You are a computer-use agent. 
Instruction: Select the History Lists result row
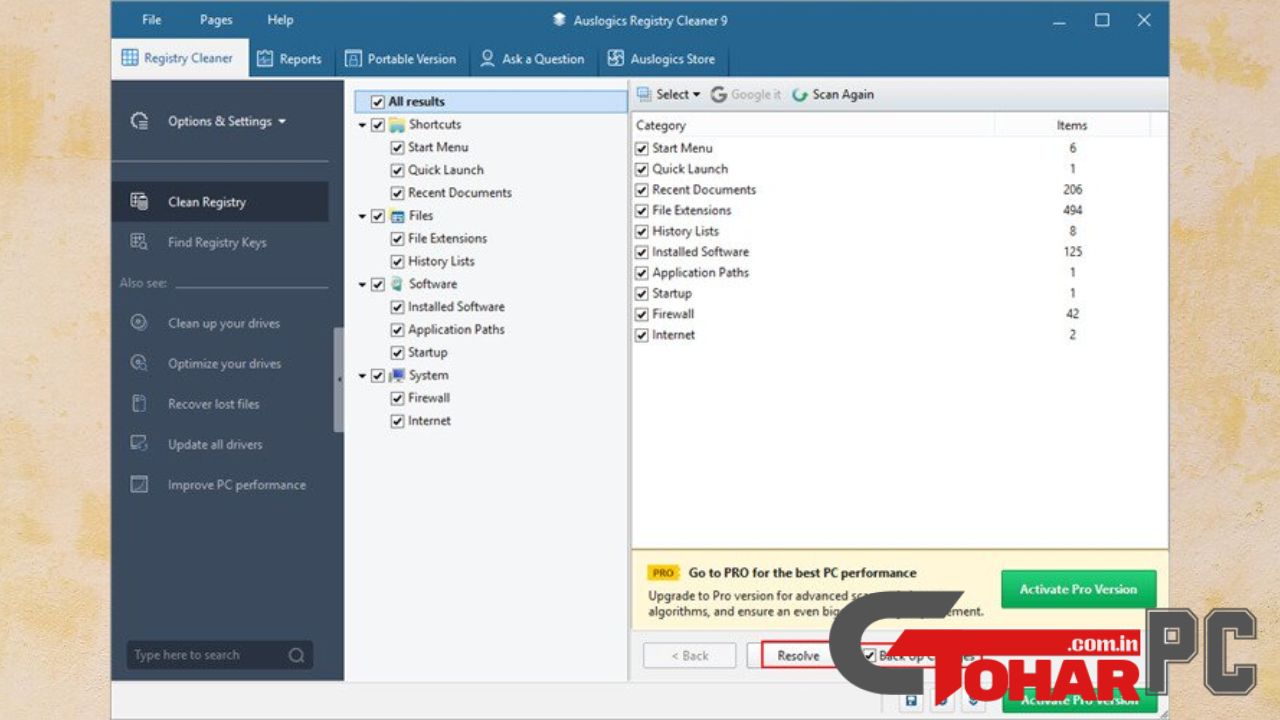899,231
